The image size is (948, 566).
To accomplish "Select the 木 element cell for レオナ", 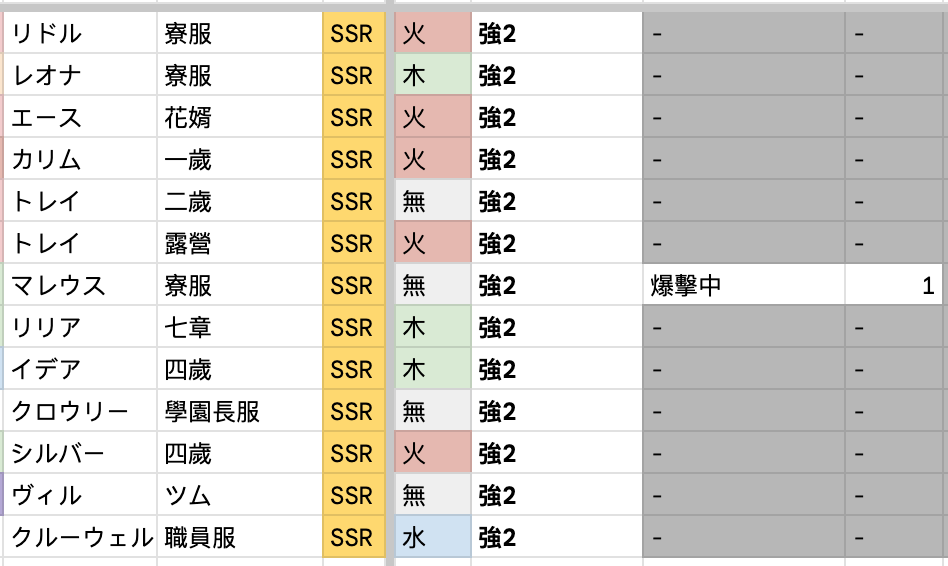I will [433, 75].
